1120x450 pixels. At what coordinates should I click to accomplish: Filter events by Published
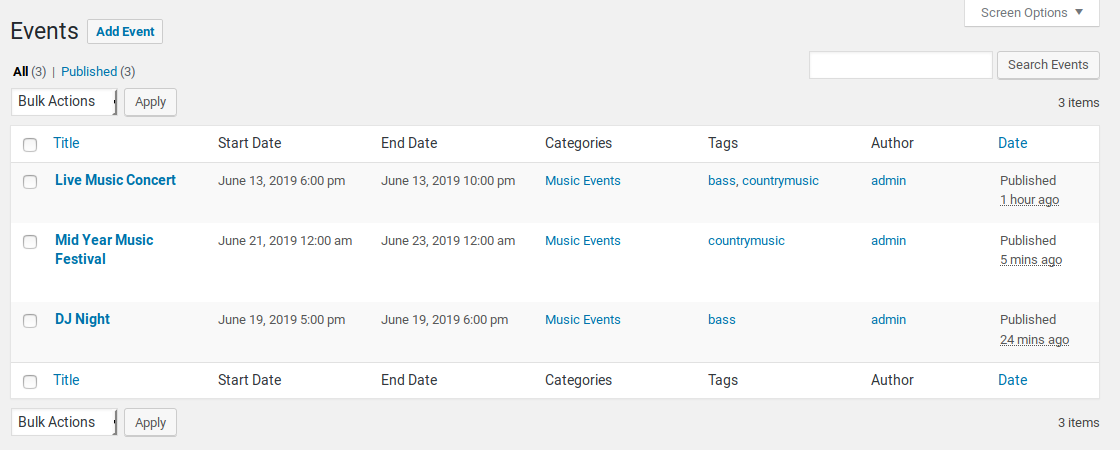(x=89, y=71)
